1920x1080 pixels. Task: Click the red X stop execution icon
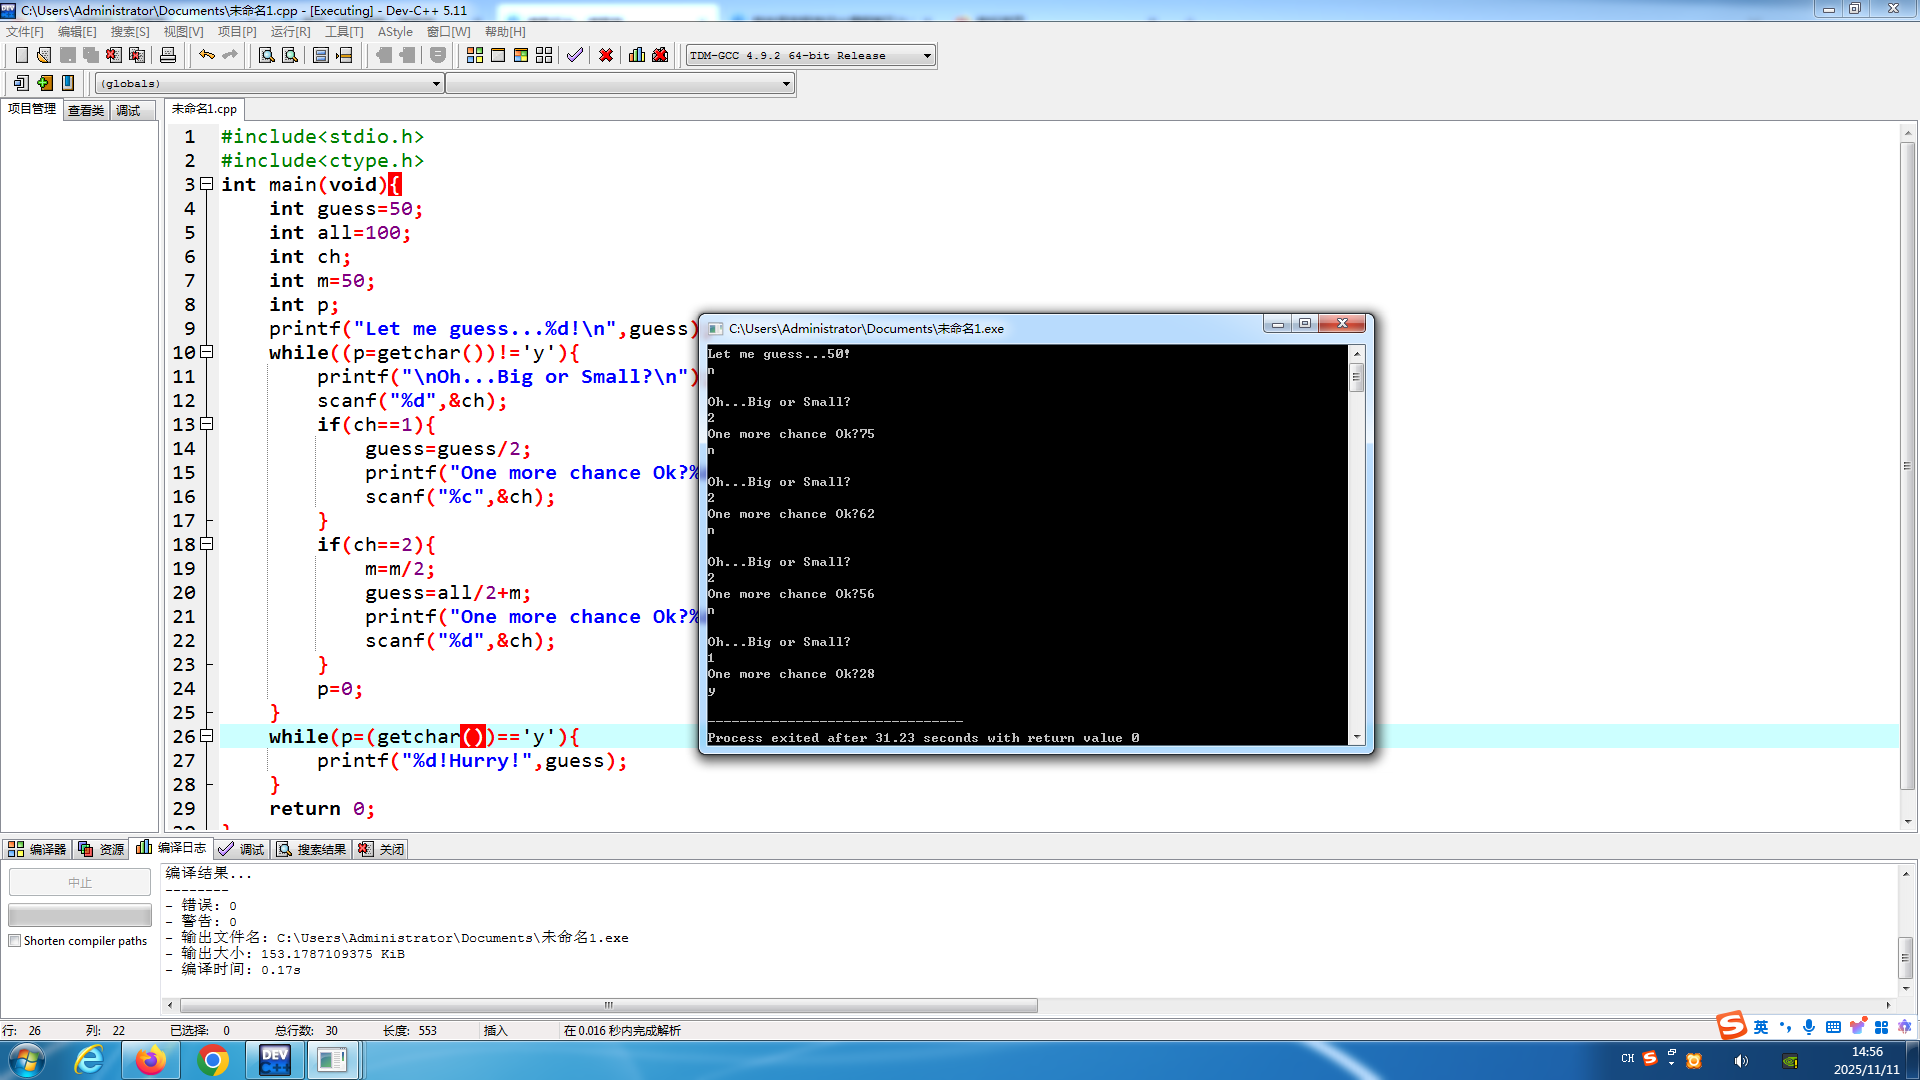pyautogui.click(x=606, y=55)
